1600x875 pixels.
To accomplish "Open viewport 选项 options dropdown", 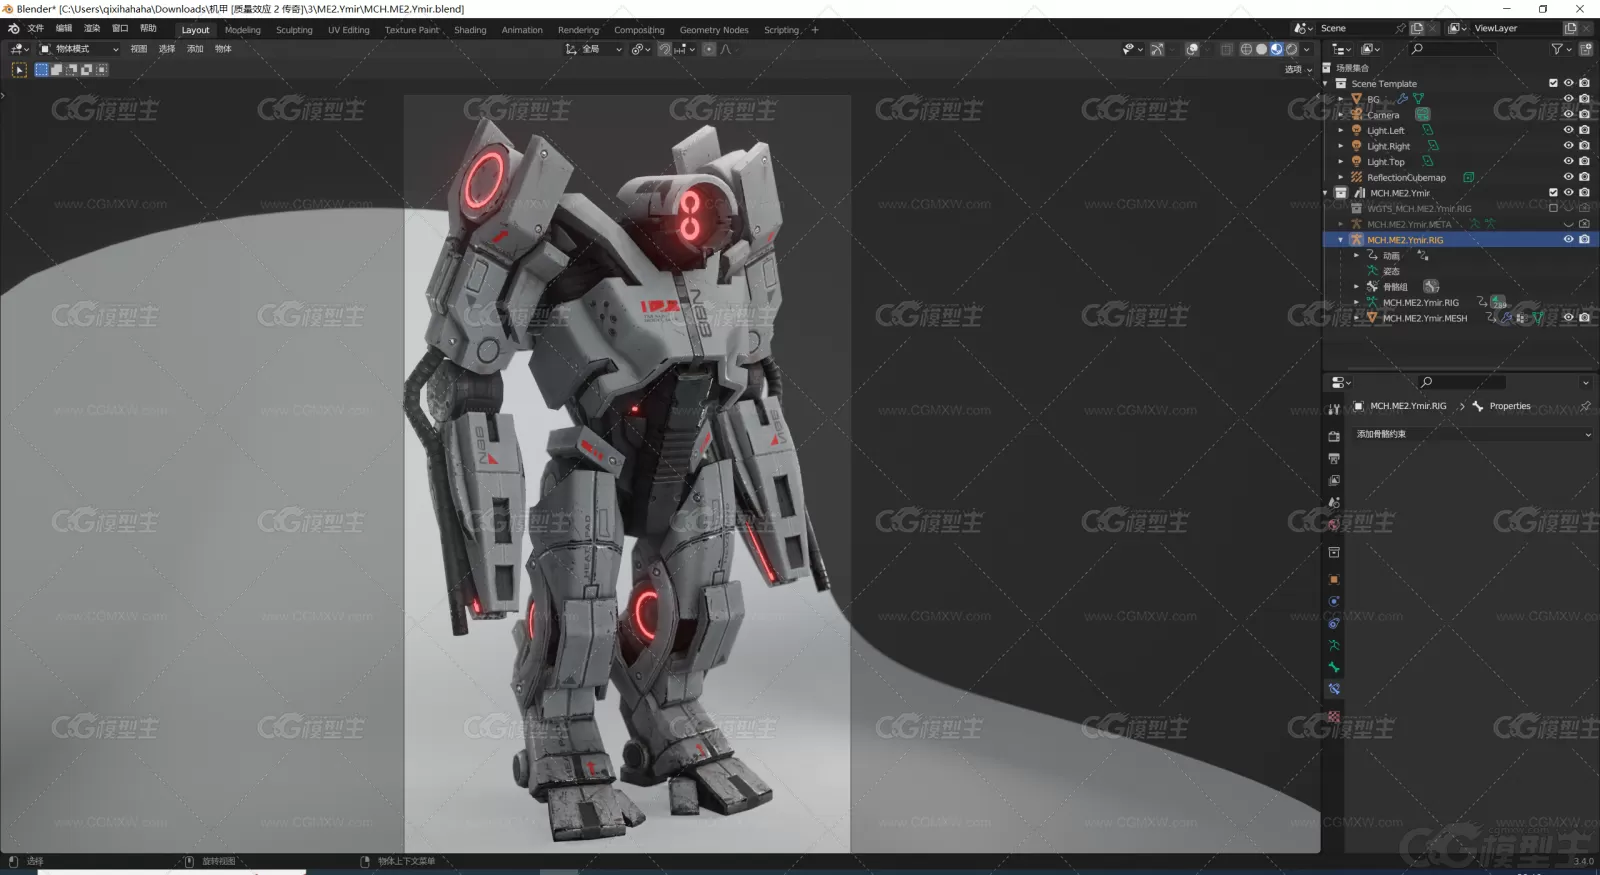I will tap(1298, 70).
